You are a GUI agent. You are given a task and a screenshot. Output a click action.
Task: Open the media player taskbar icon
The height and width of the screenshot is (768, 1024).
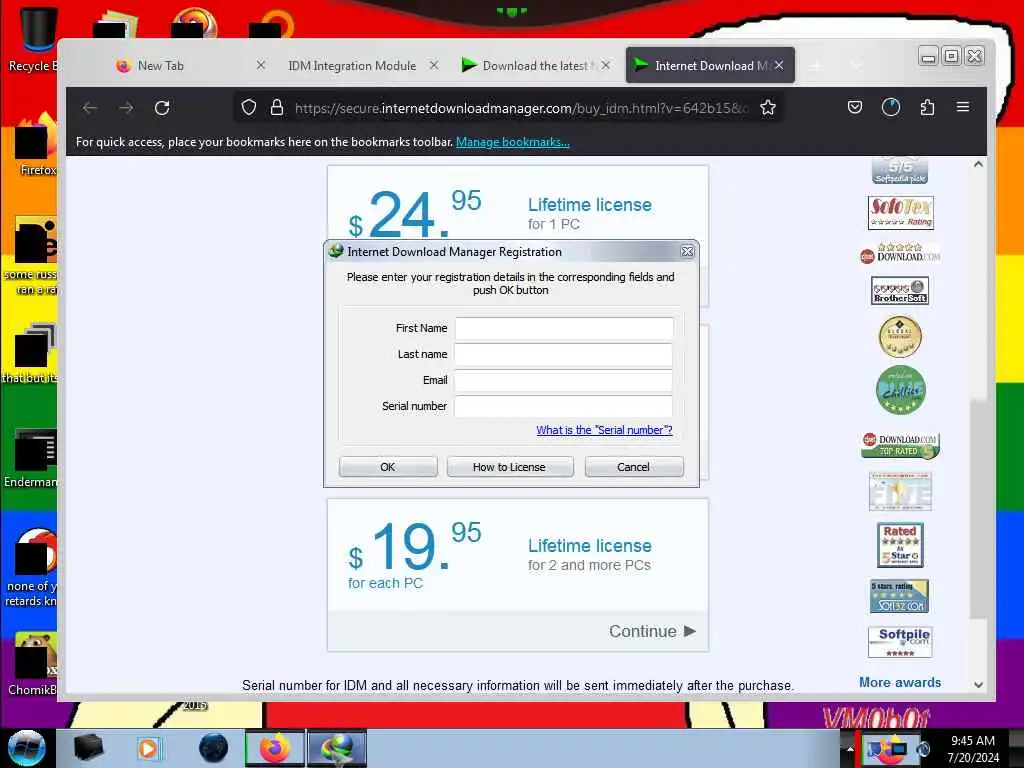148,748
